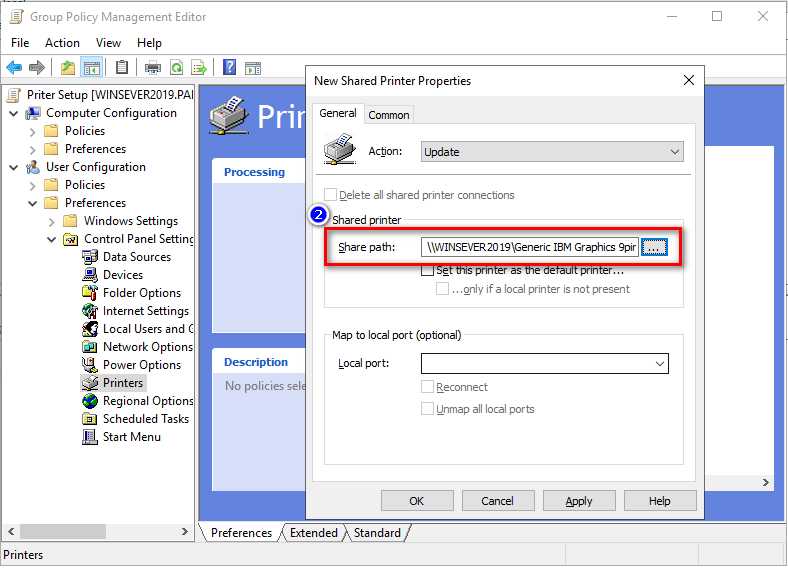Screen dimensions: 788x569
Task: Click the Refresh toolbar icon
Action: coord(176,67)
